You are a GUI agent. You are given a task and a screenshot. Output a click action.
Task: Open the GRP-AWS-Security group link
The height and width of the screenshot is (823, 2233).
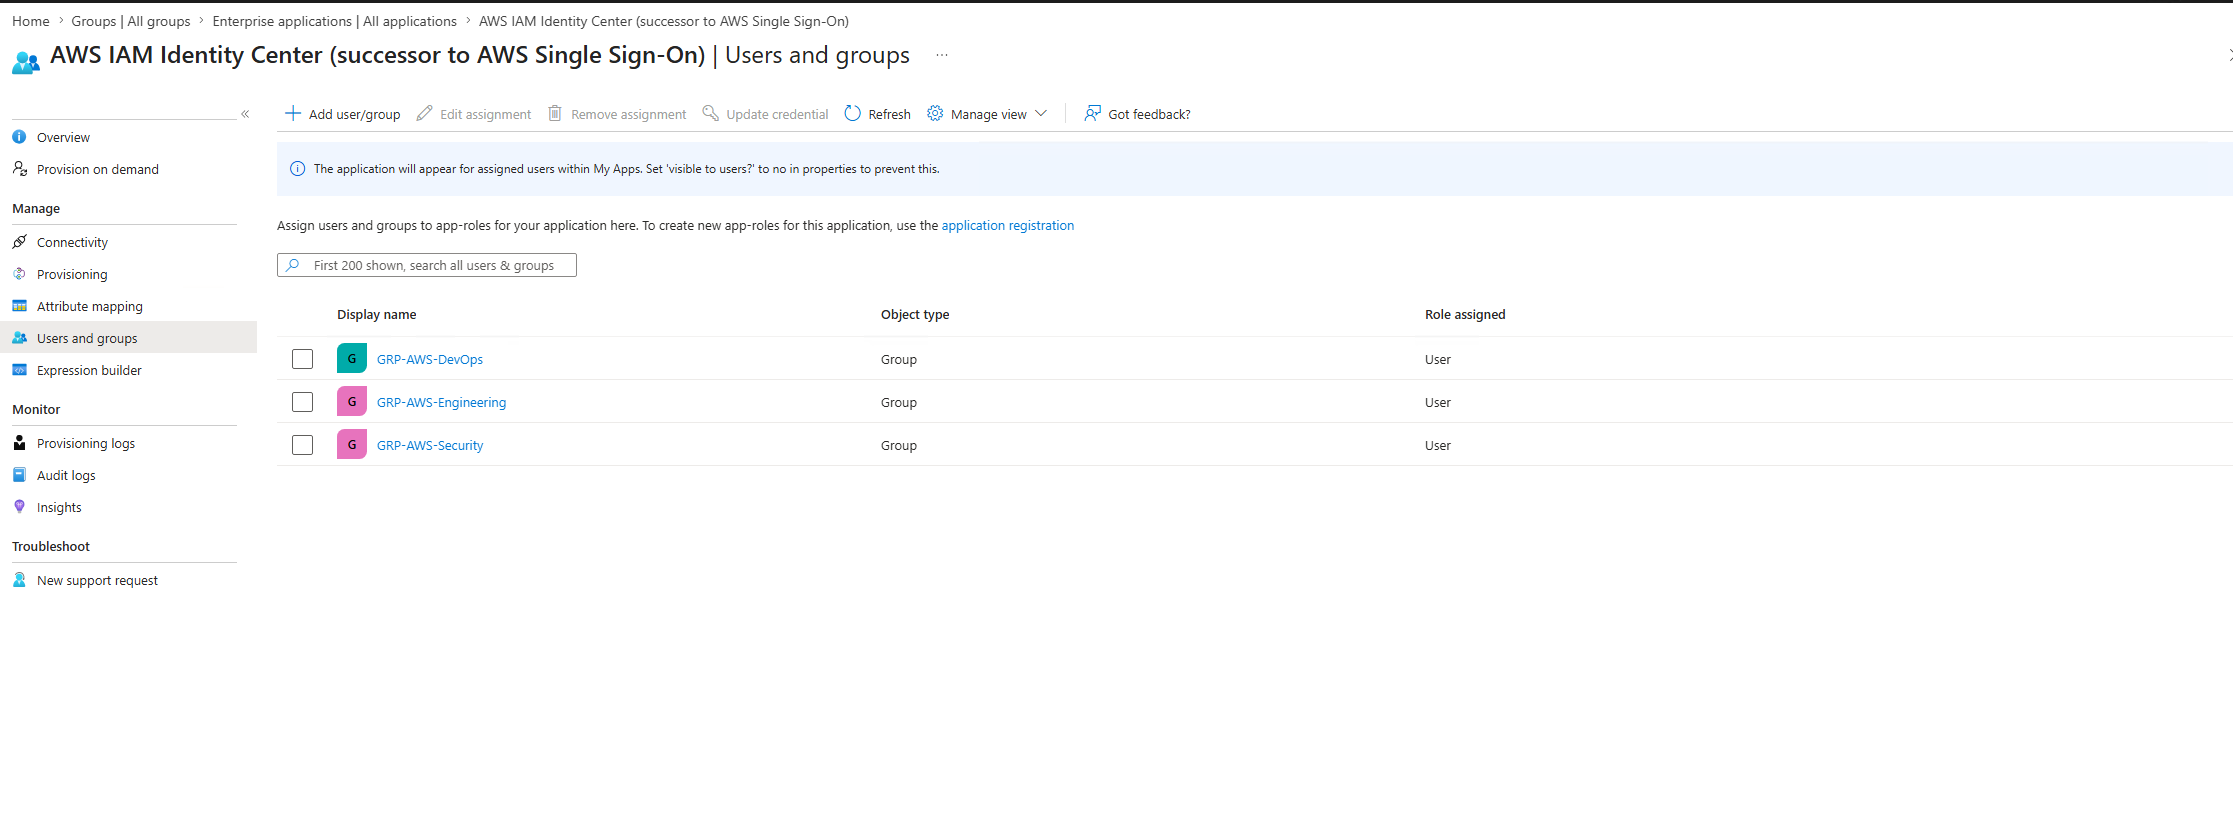point(430,445)
